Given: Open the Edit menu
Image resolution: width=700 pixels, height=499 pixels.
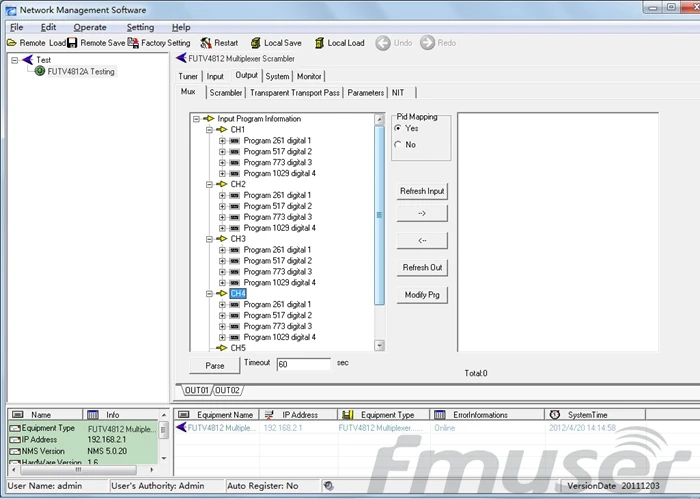Looking at the screenshot, I should tap(48, 27).
